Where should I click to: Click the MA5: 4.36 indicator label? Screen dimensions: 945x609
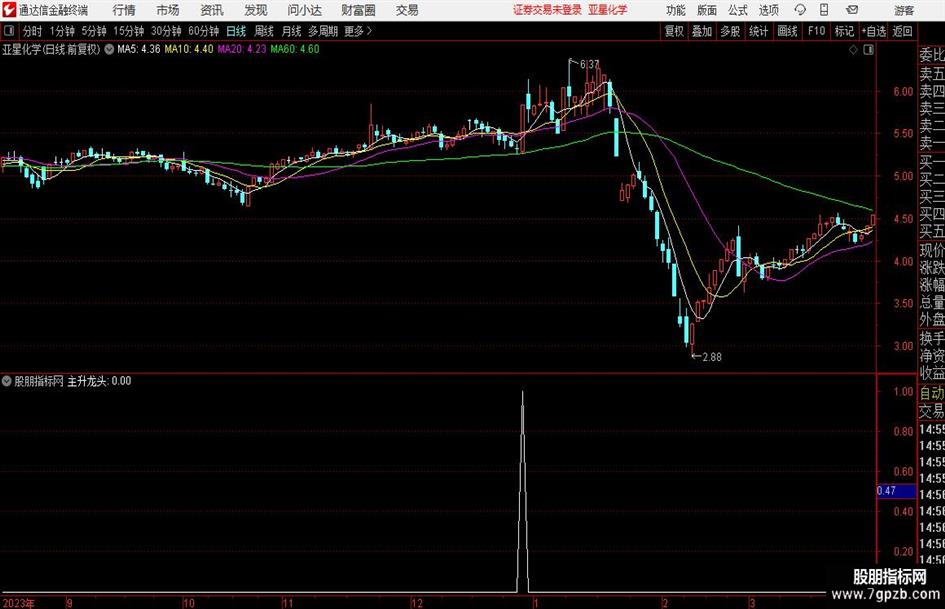139,49
